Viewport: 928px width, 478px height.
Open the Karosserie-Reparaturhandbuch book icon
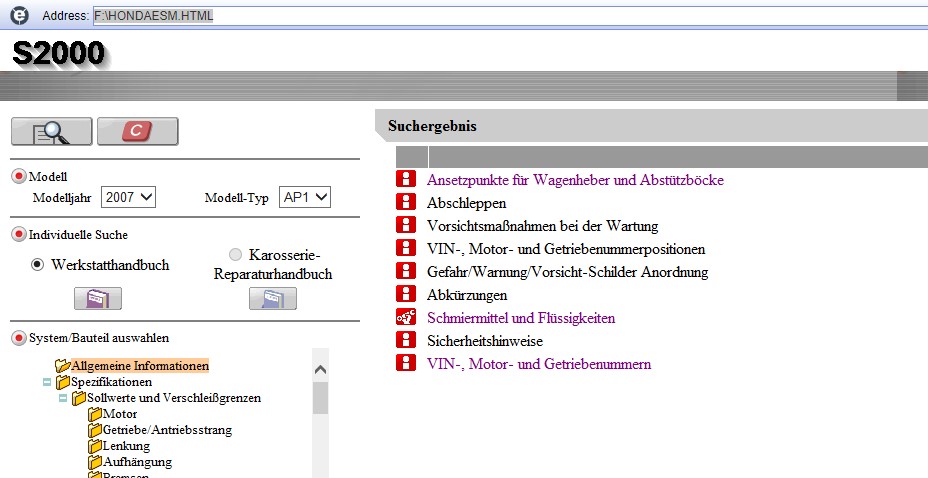272,298
